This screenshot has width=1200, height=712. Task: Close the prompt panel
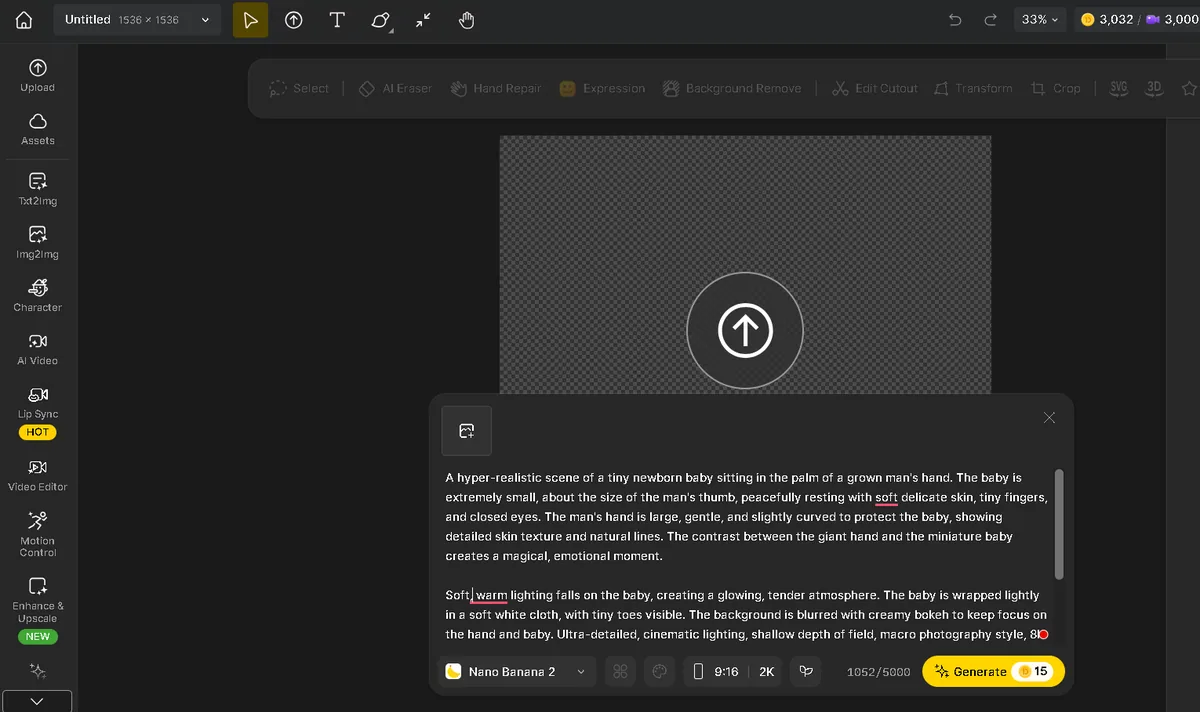(x=1049, y=418)
